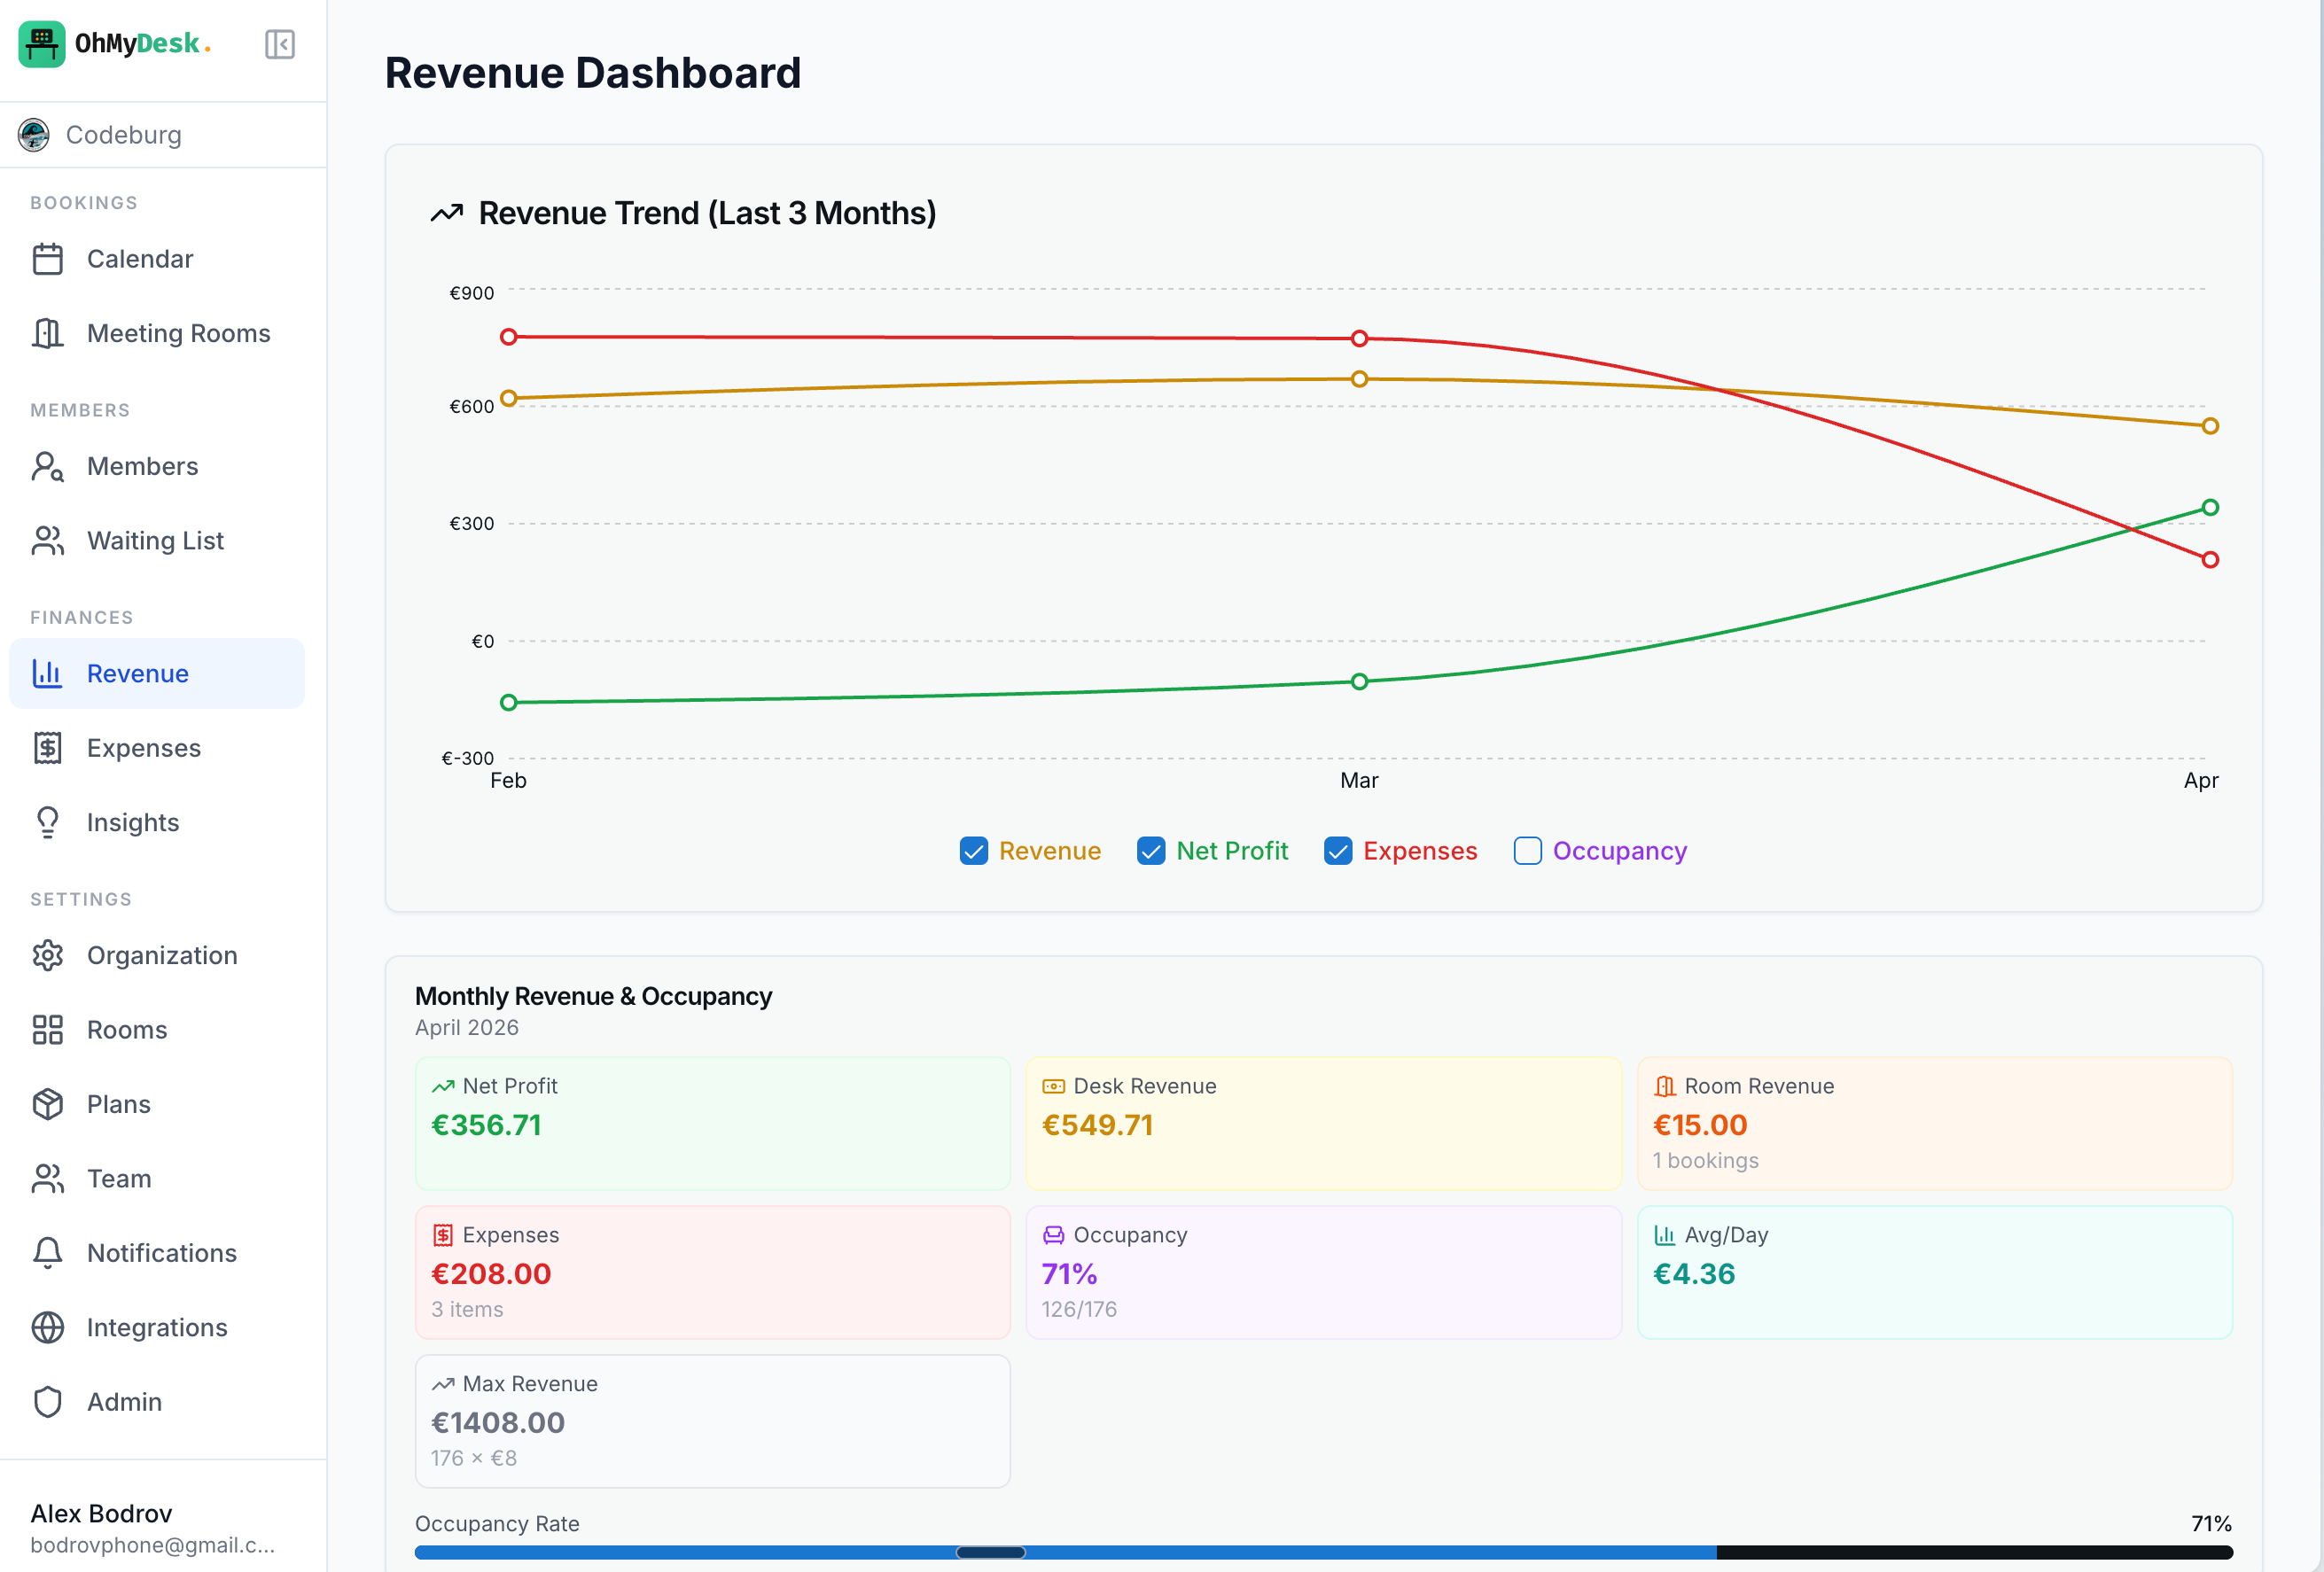Open the Waiting List panel
2324x1572 pixels.
coord(154,540)
